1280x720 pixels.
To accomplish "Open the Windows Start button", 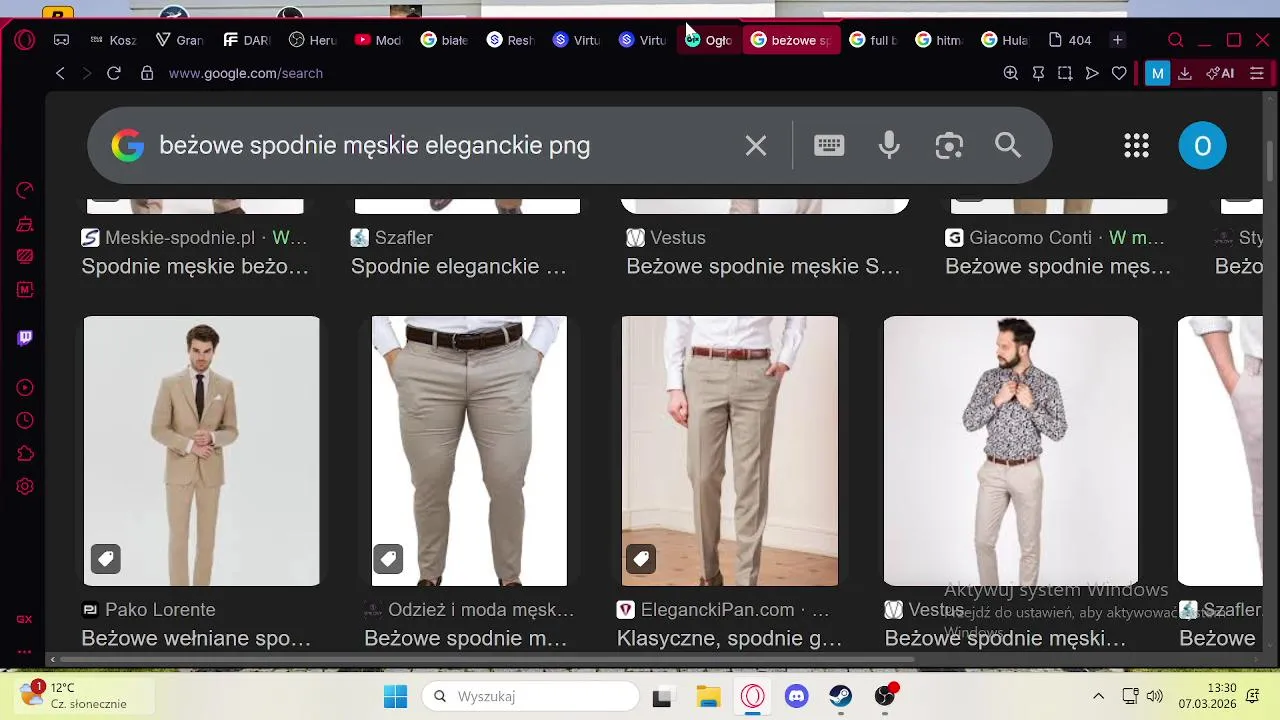I will click(395, 696).
